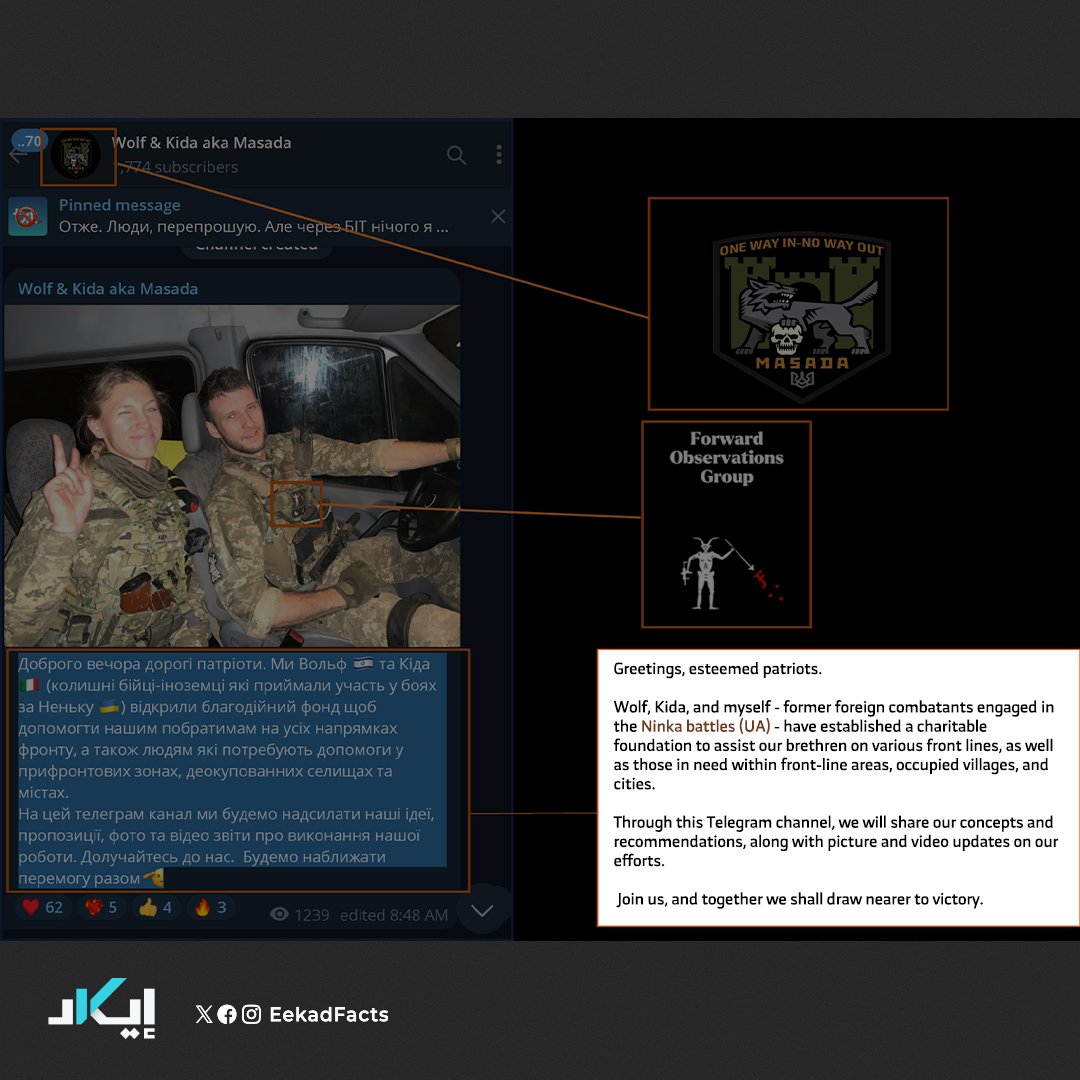Click the Join us translation line
This screenshot has height=1080, width=1080.
(800, 899)
